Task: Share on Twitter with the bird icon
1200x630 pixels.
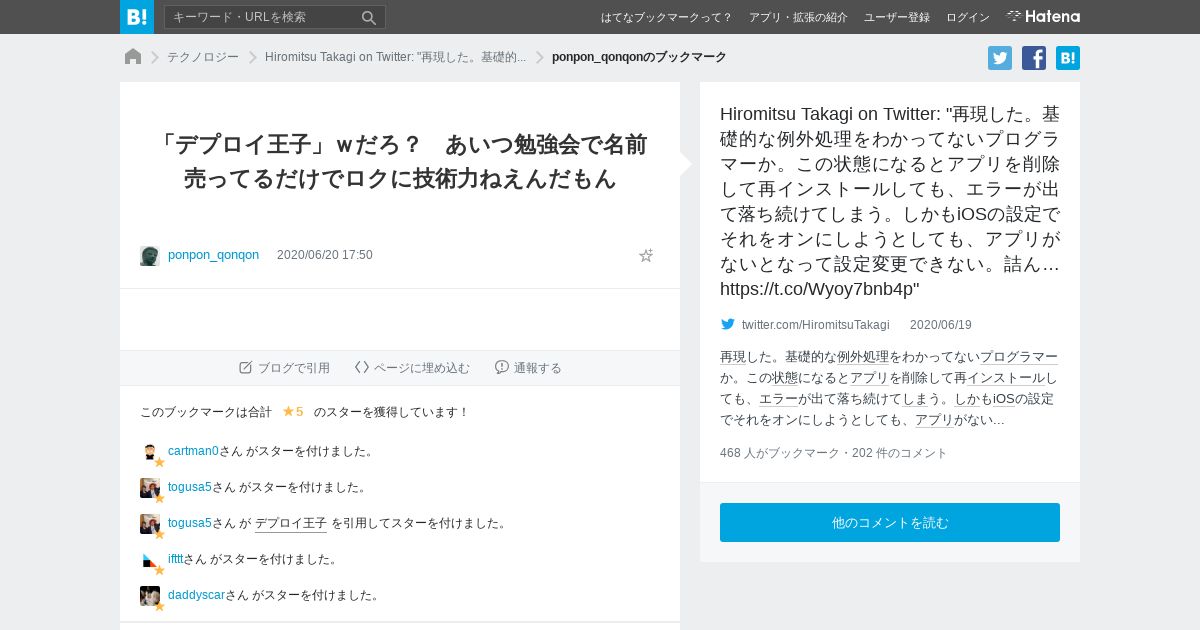Action: click(x=1000, y=58)
